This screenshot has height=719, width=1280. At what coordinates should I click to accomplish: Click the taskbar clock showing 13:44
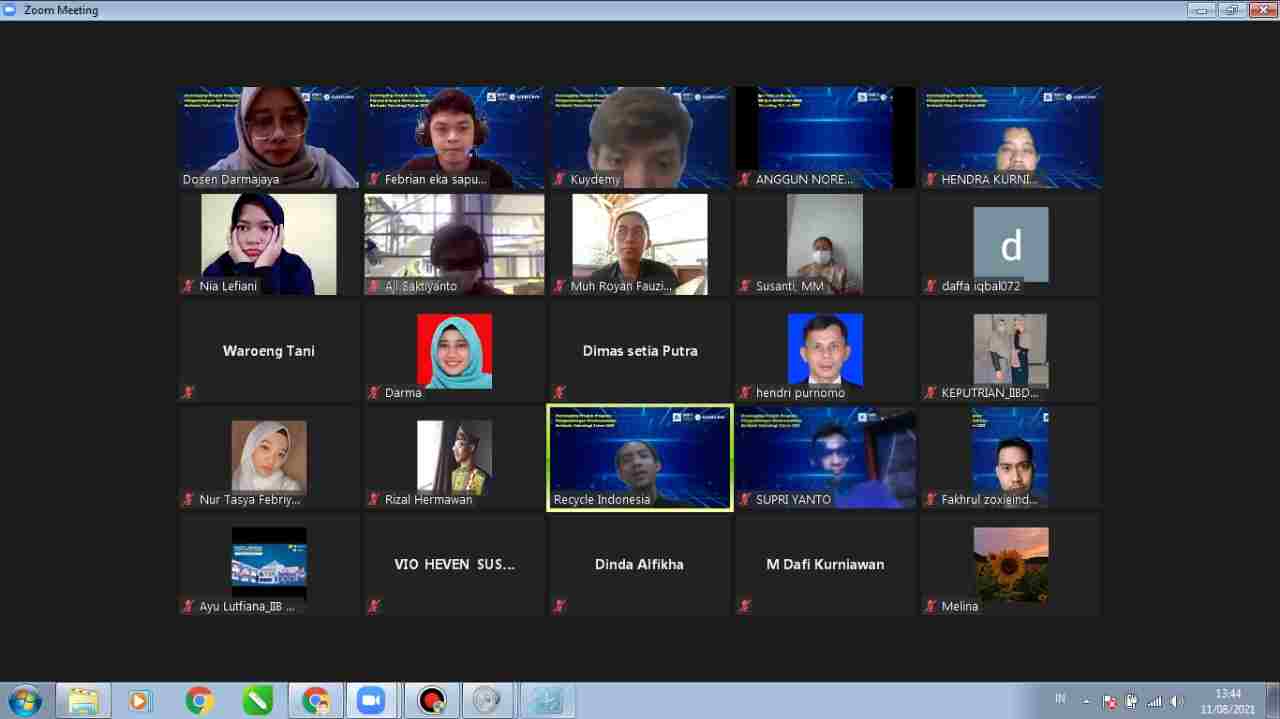click(x=1228, y=700)
